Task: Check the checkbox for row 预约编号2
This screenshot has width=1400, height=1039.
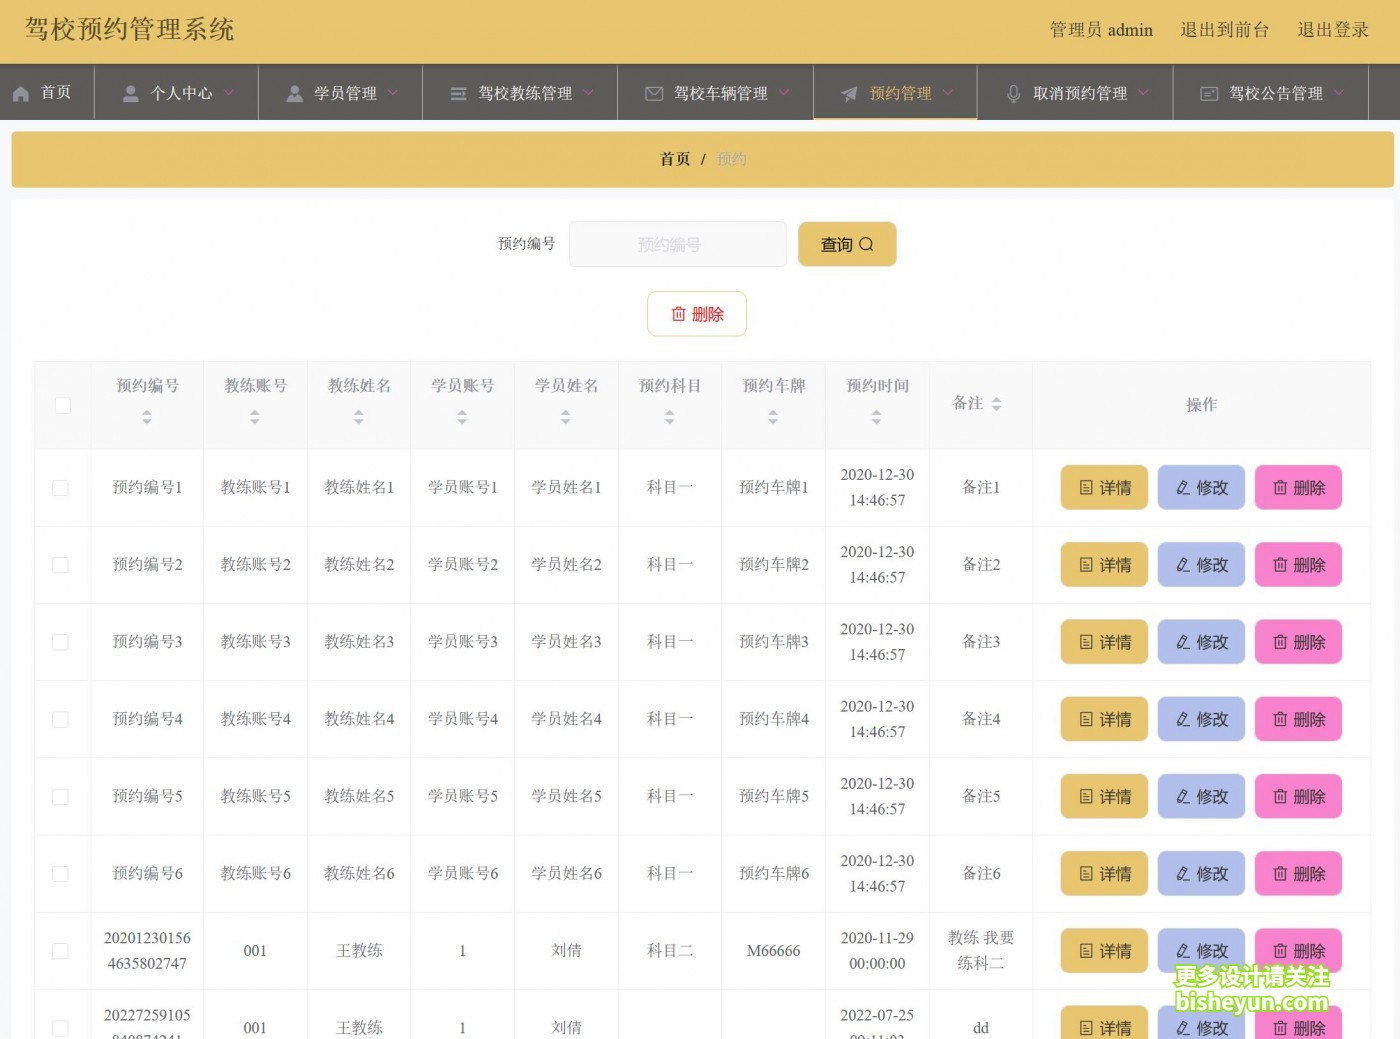Action: point(60,565)
